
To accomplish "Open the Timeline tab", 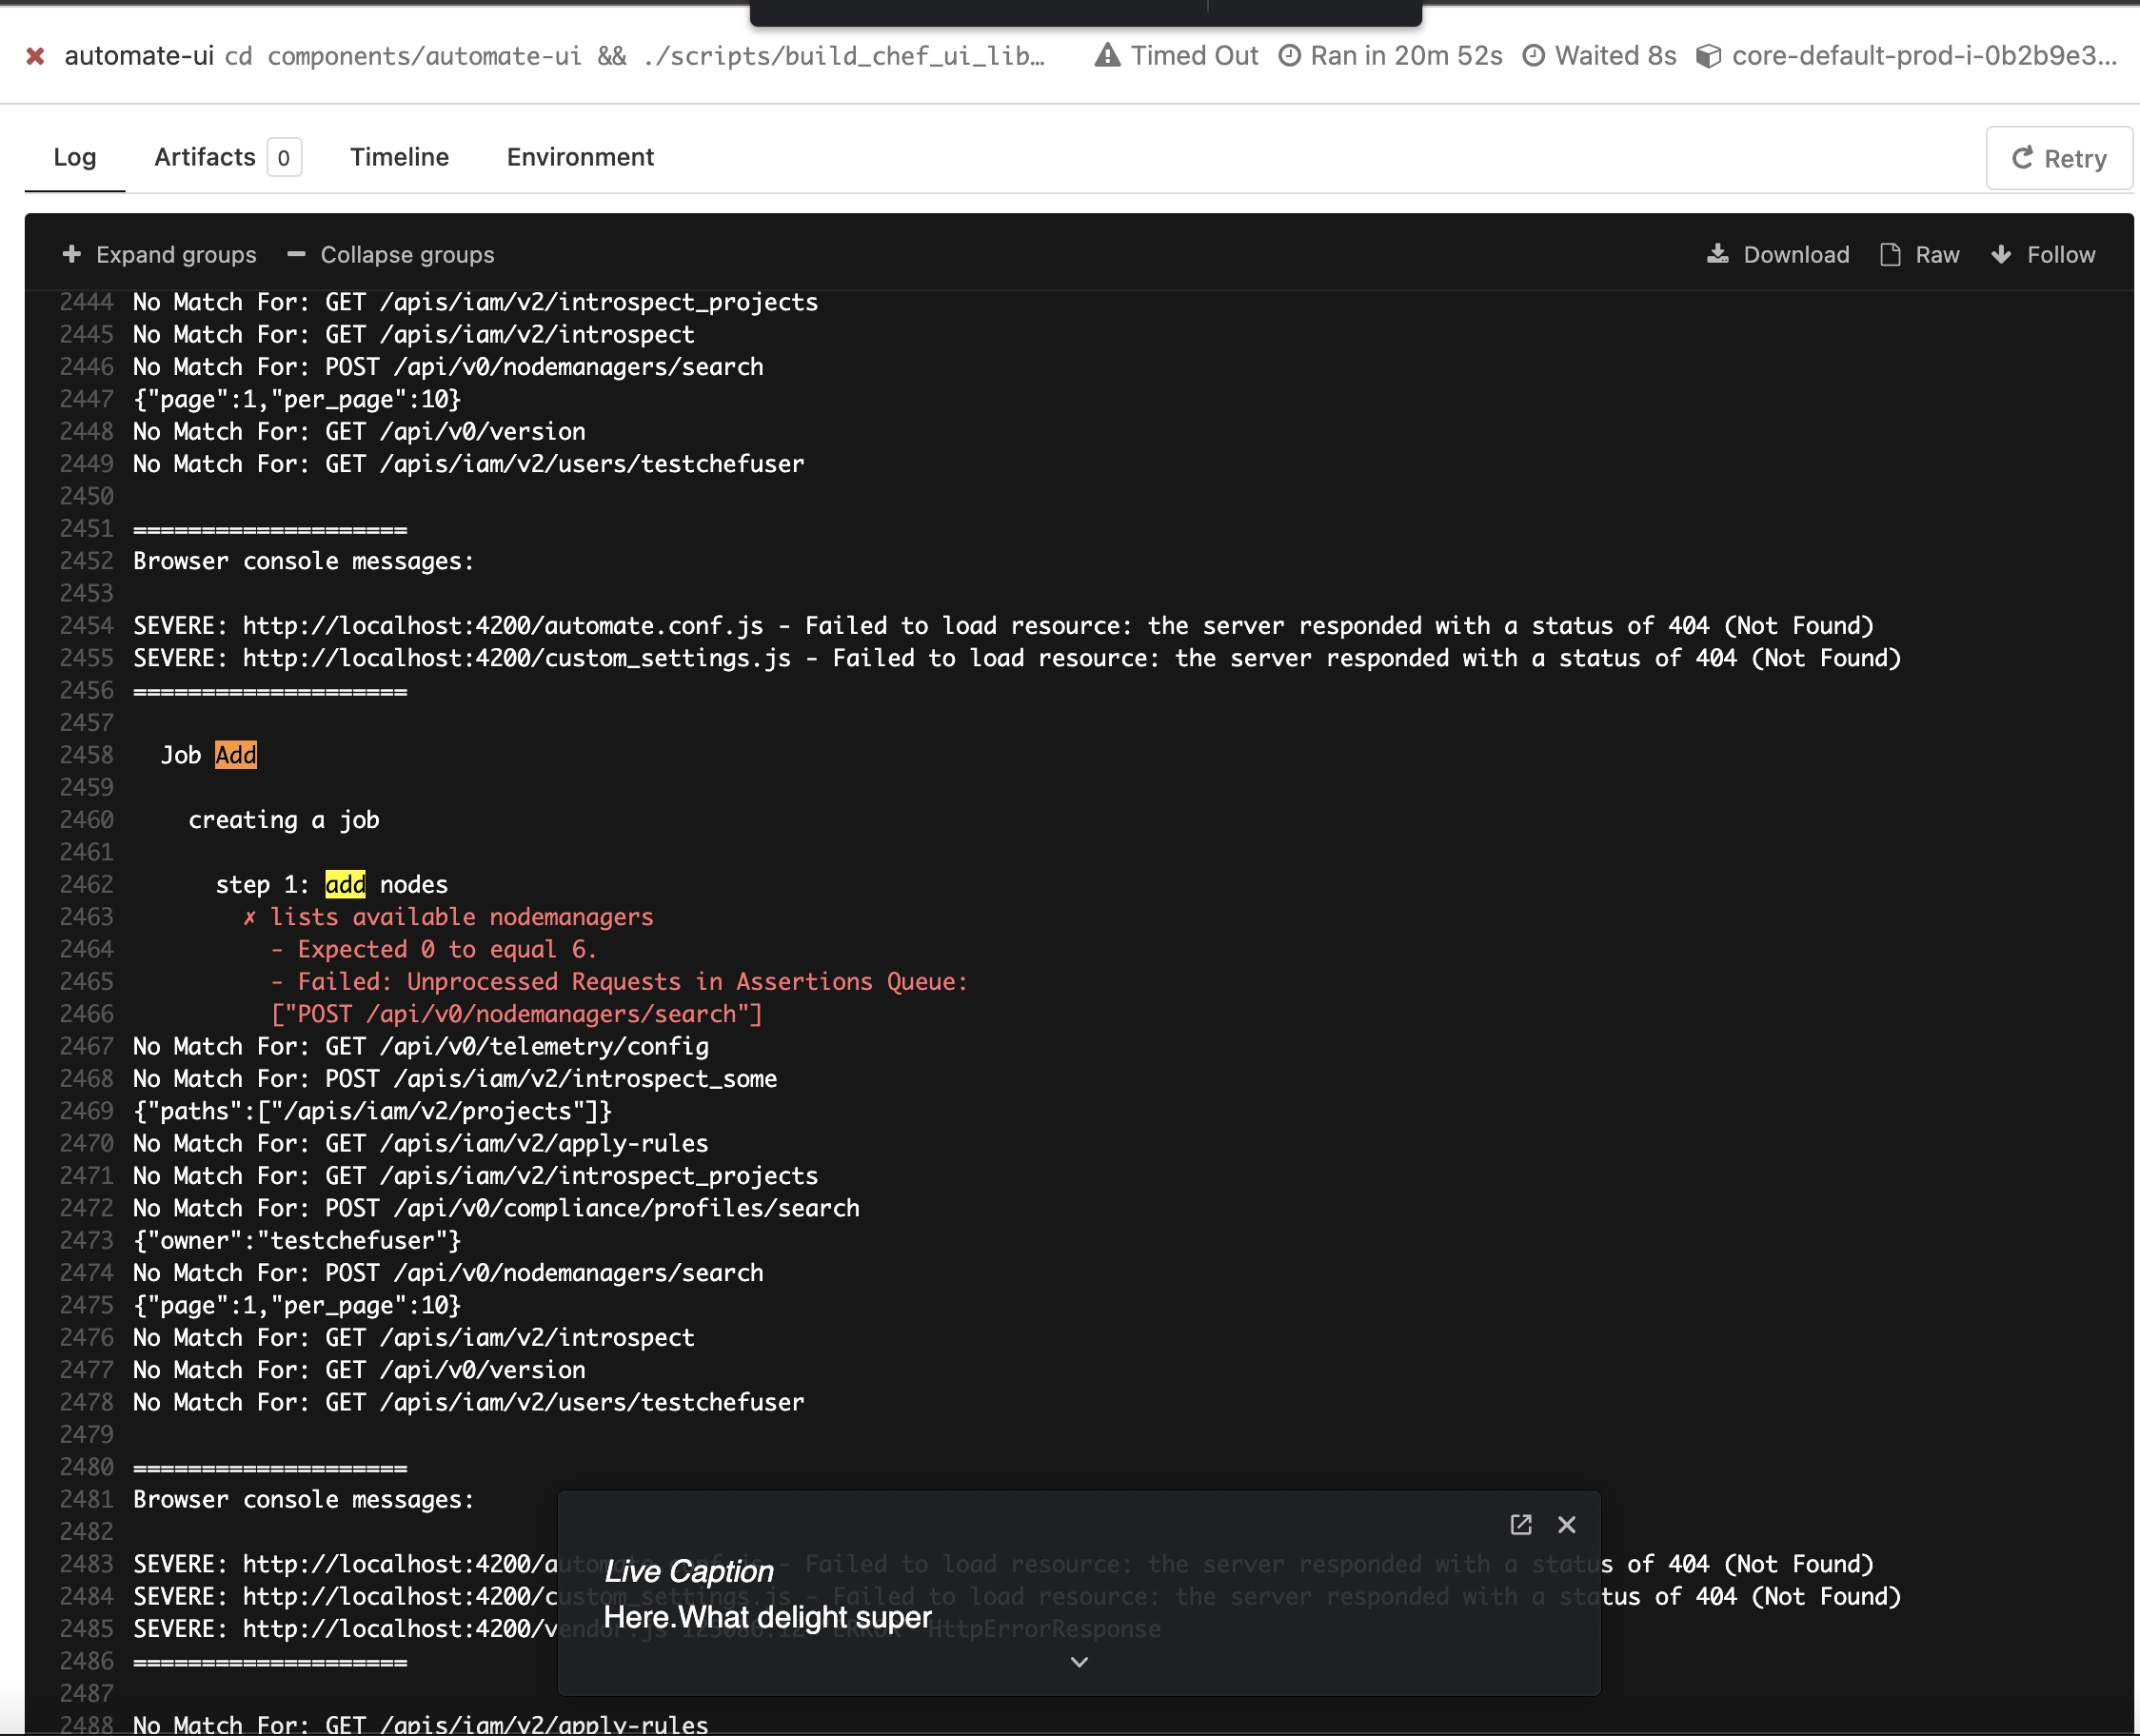I will [x=399, y=157].
